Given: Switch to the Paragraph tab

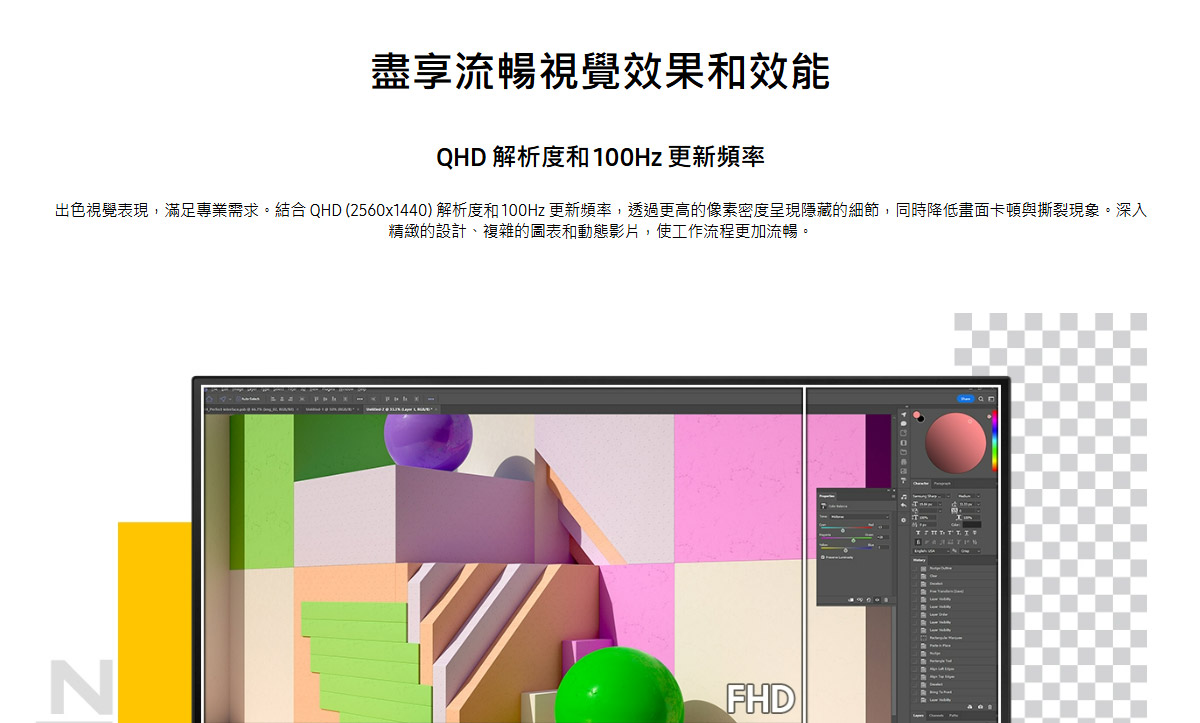Looking at the screenshot, I should tap(942, 483).
